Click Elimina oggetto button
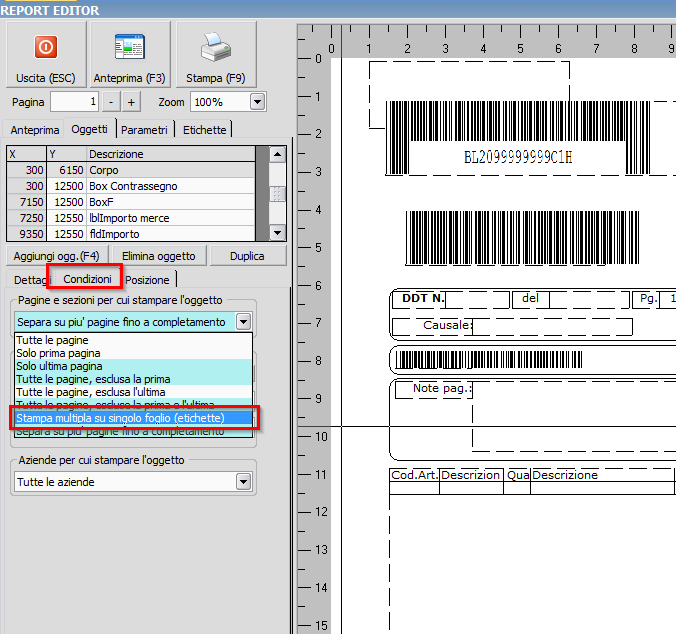Screen dimensions: 676x634 click(x=159, y=256)
